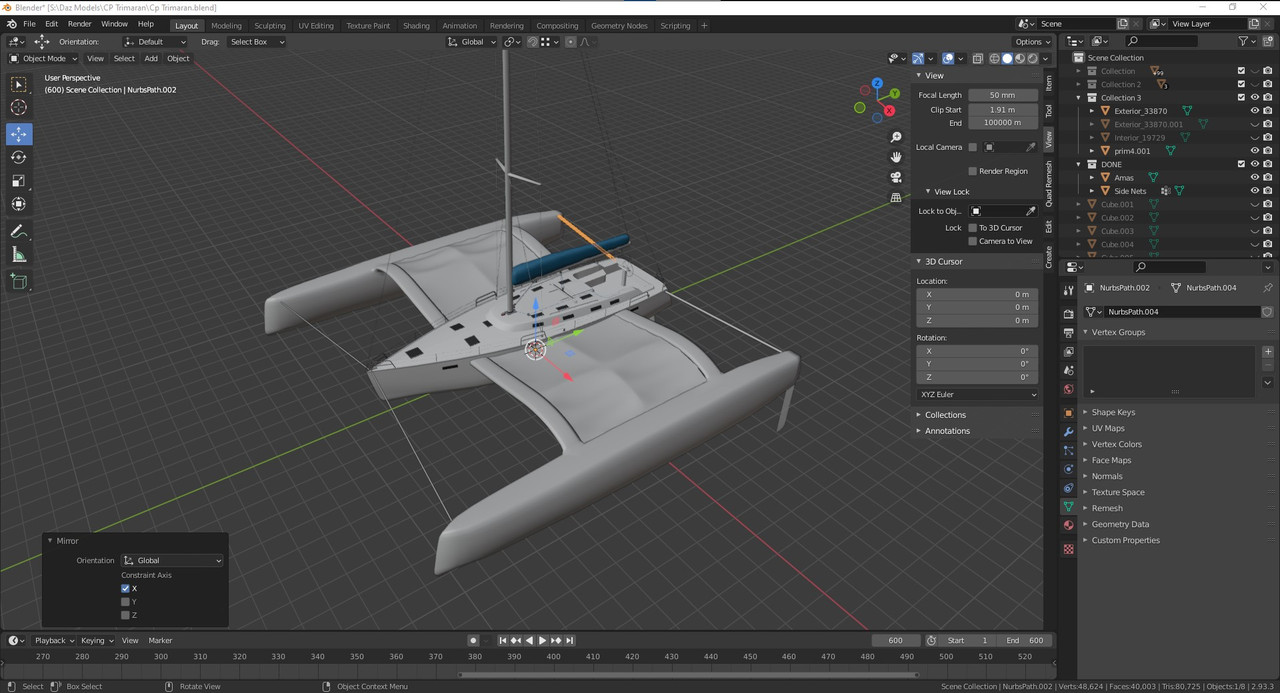Enable the Render Region checkbox
This screenshot has width=1280, height=693.
click(972, 171)
